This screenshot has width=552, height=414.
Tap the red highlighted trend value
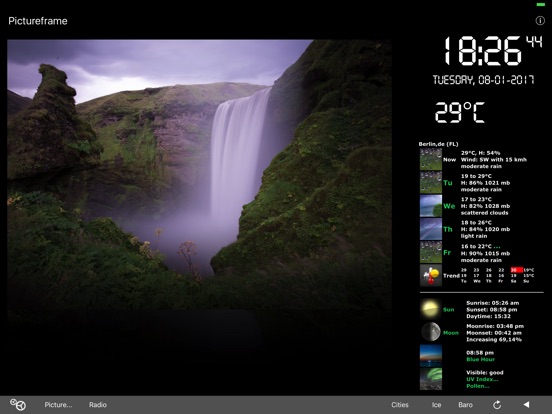516,270
